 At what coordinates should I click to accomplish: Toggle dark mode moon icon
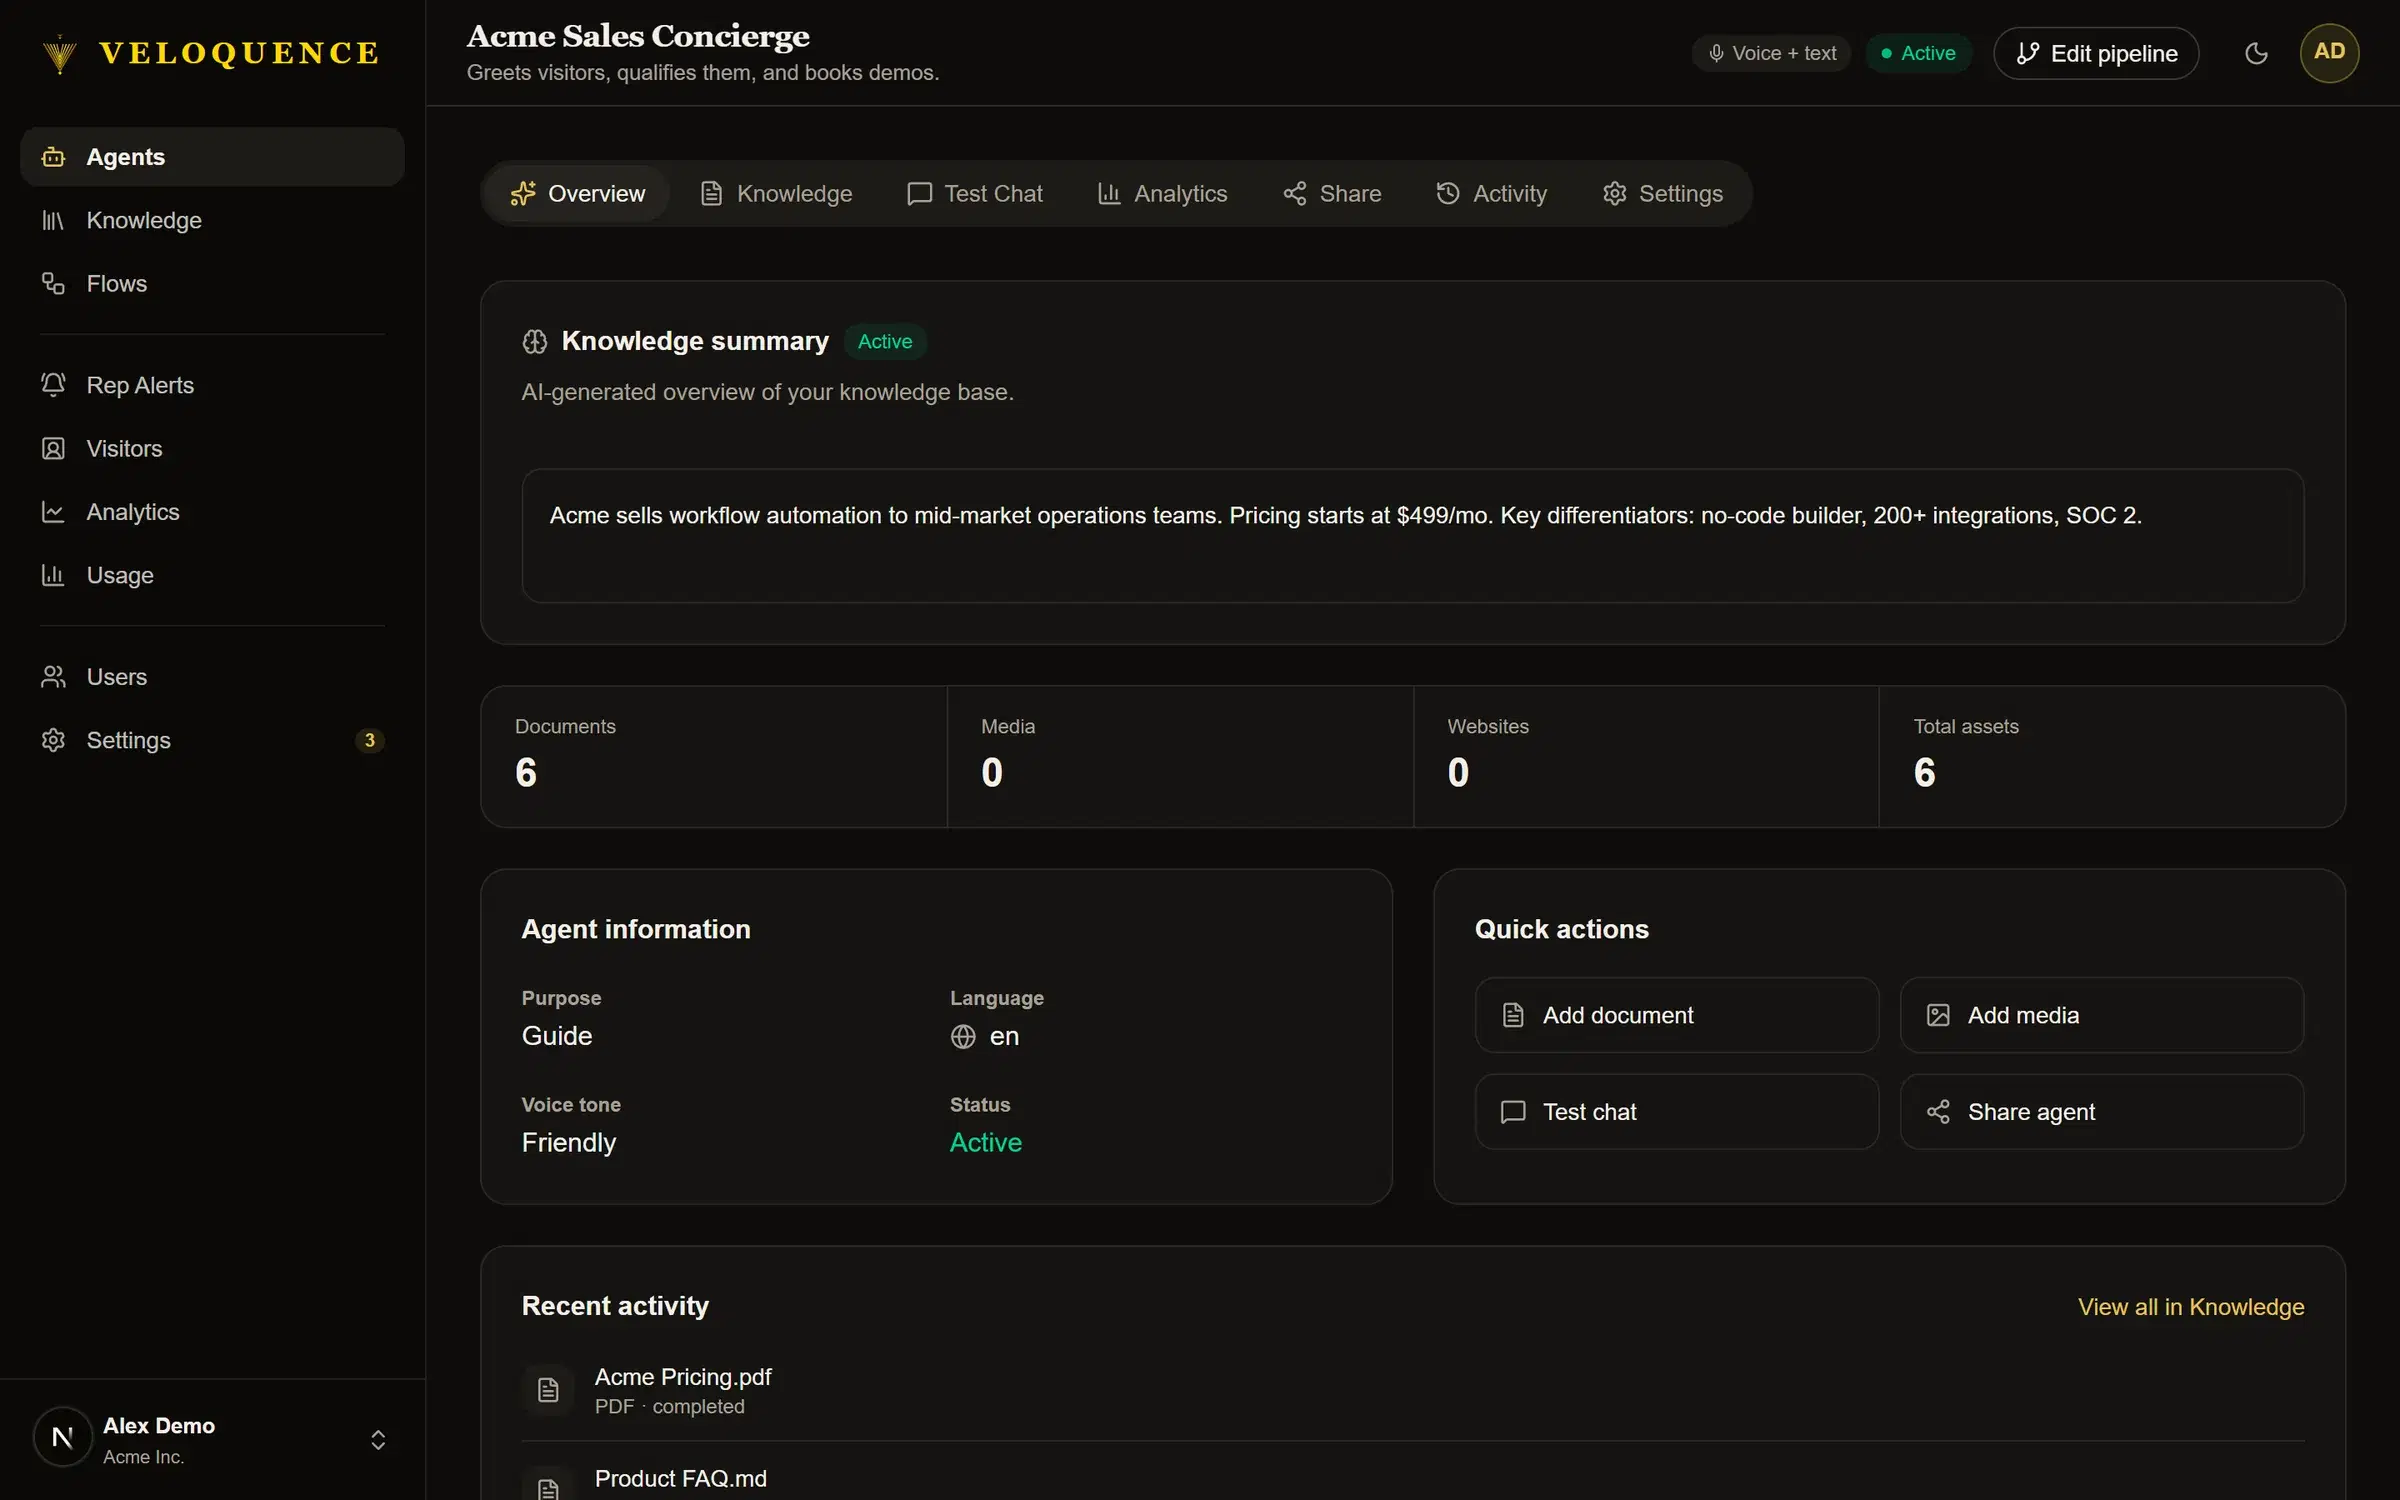pyautogui.click(x=2256, y=53)
